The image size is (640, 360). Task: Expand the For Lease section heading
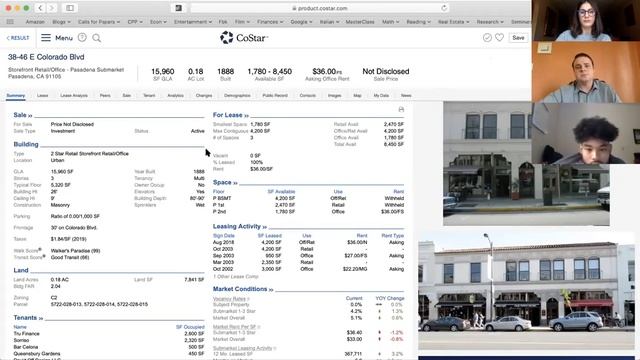[x=231, y=115]
